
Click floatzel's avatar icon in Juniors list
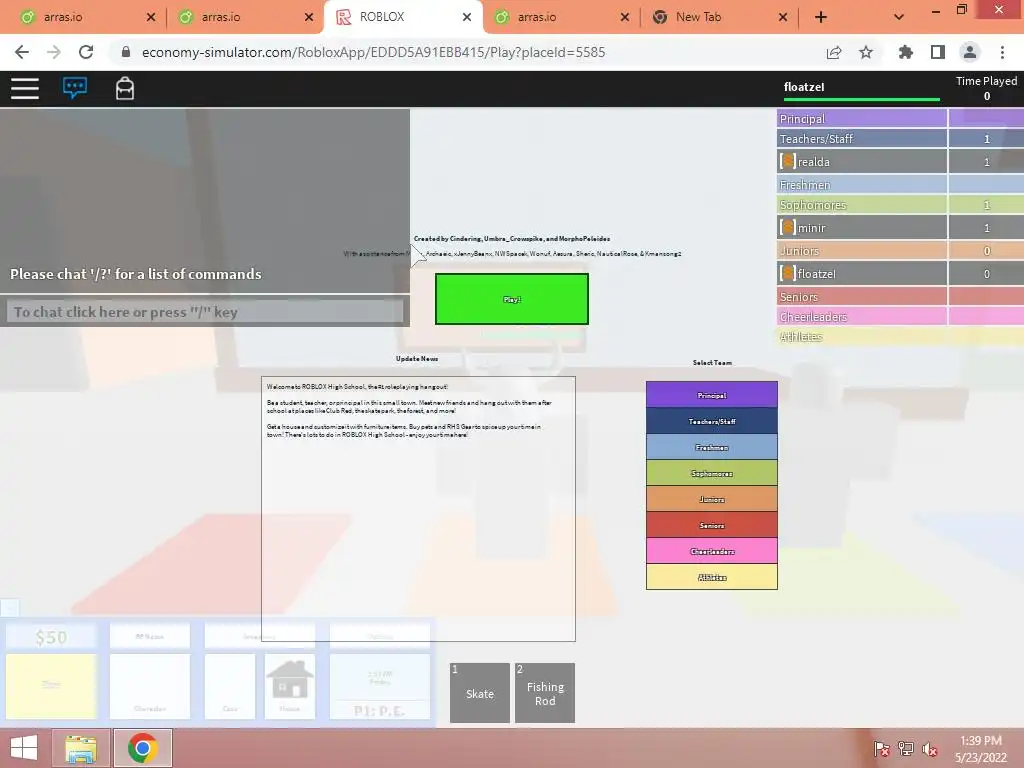[788, 273]
